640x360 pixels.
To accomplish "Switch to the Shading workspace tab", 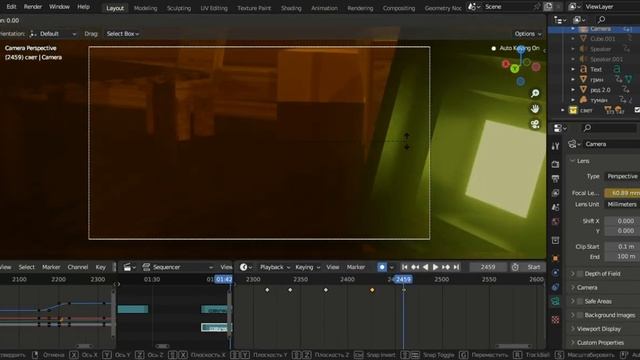I will 291,8.
